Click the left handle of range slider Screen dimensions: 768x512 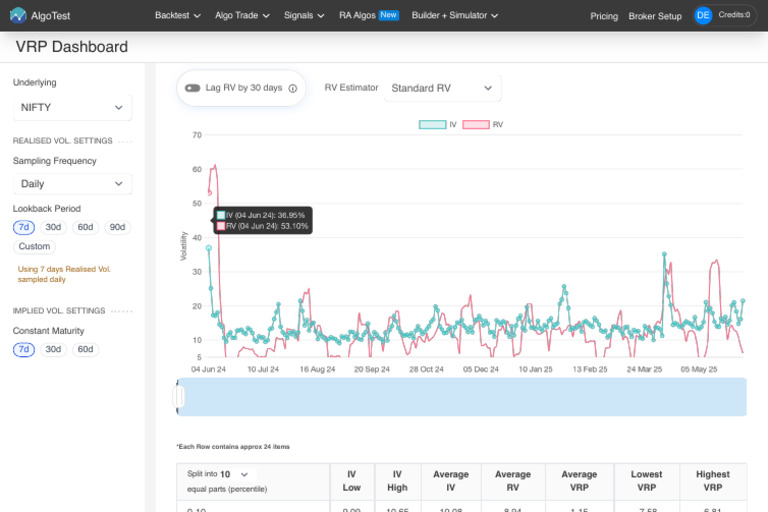pyautogui.click(x=179, y=396)
